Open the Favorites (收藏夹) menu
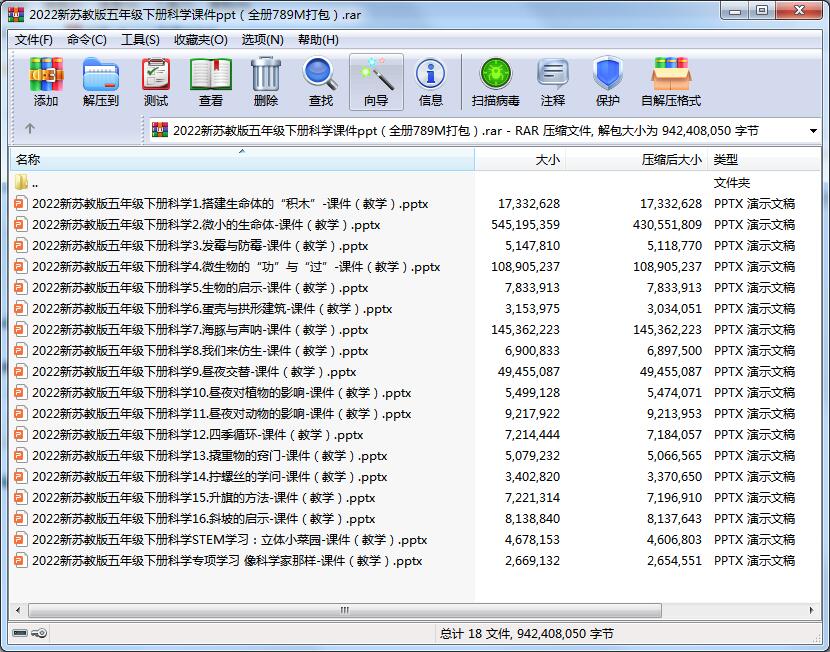Image resolution: width=830 pixels, height=652 pixels. click(x=201, y=40)
